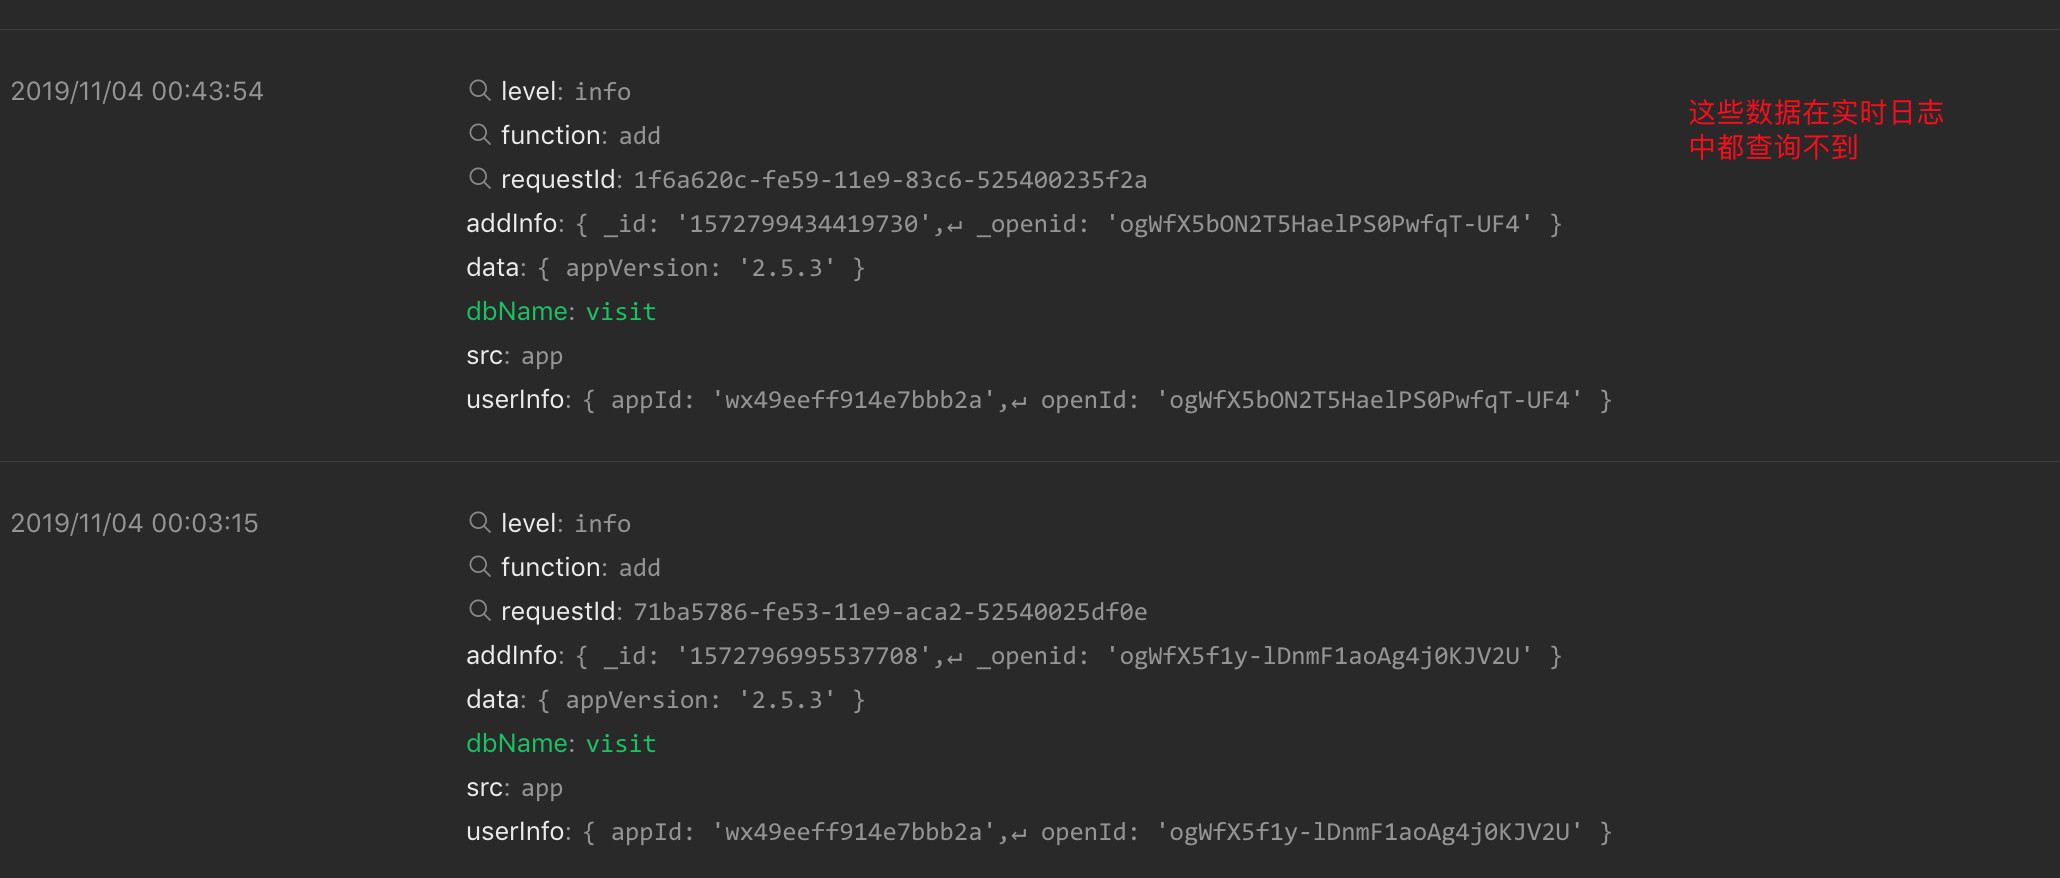Image resolution: width=2060 pixels, height=878 pixels.
Task: Click the magnifier beside level in the 00:03:15 entry
Action: pyautogui.click(x=479, y=522)
